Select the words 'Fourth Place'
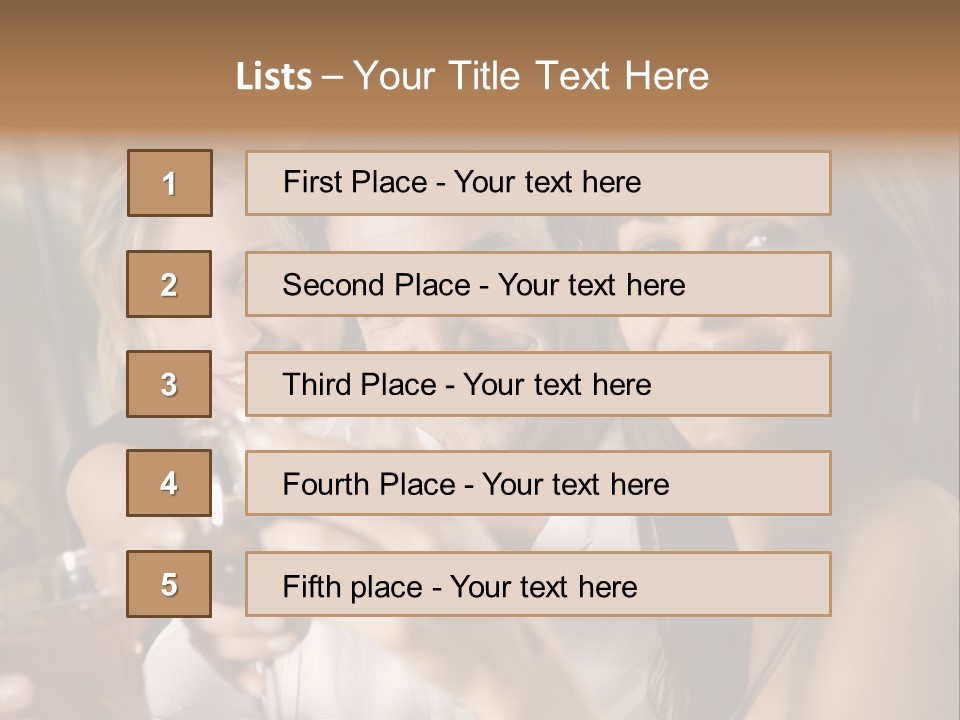 tap(370, 485)
